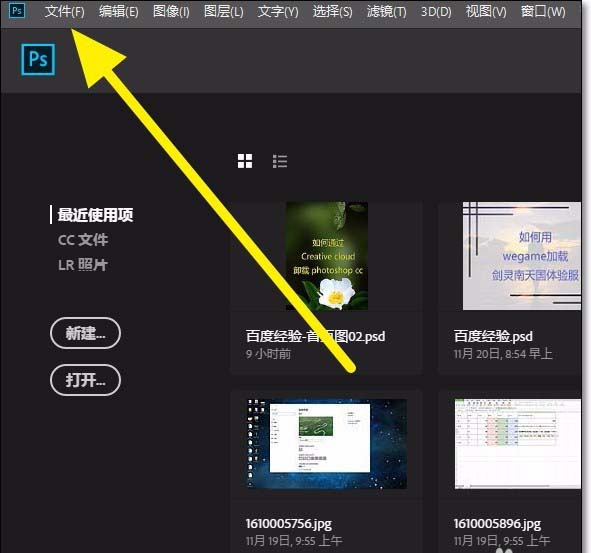Open the 文字(Y) menu
591x553 pixels.
[278, 12]
